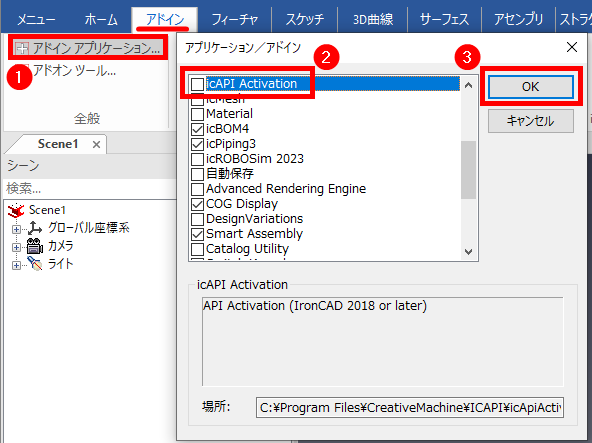Select the アドイン ribbon tab

point(165,19)
